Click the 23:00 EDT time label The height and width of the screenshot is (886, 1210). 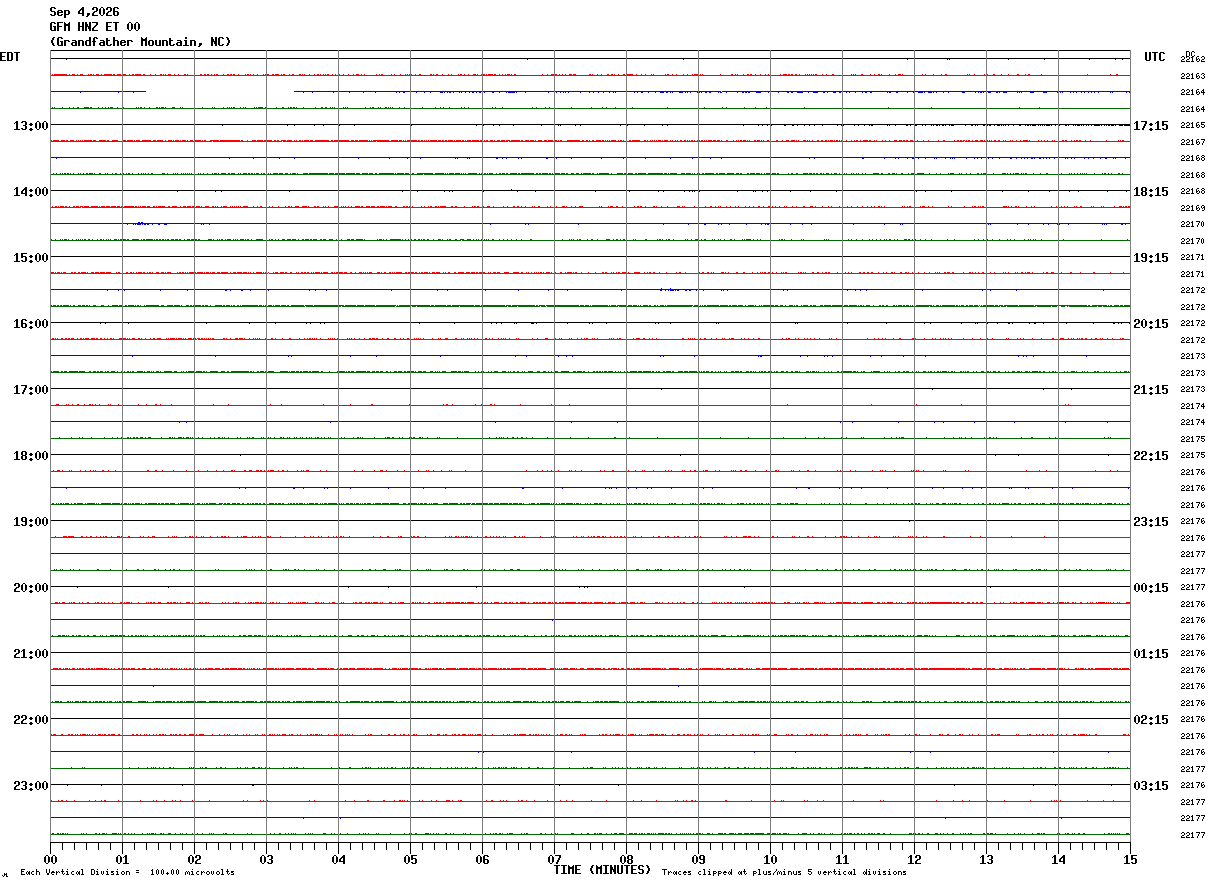click(30, 785)
